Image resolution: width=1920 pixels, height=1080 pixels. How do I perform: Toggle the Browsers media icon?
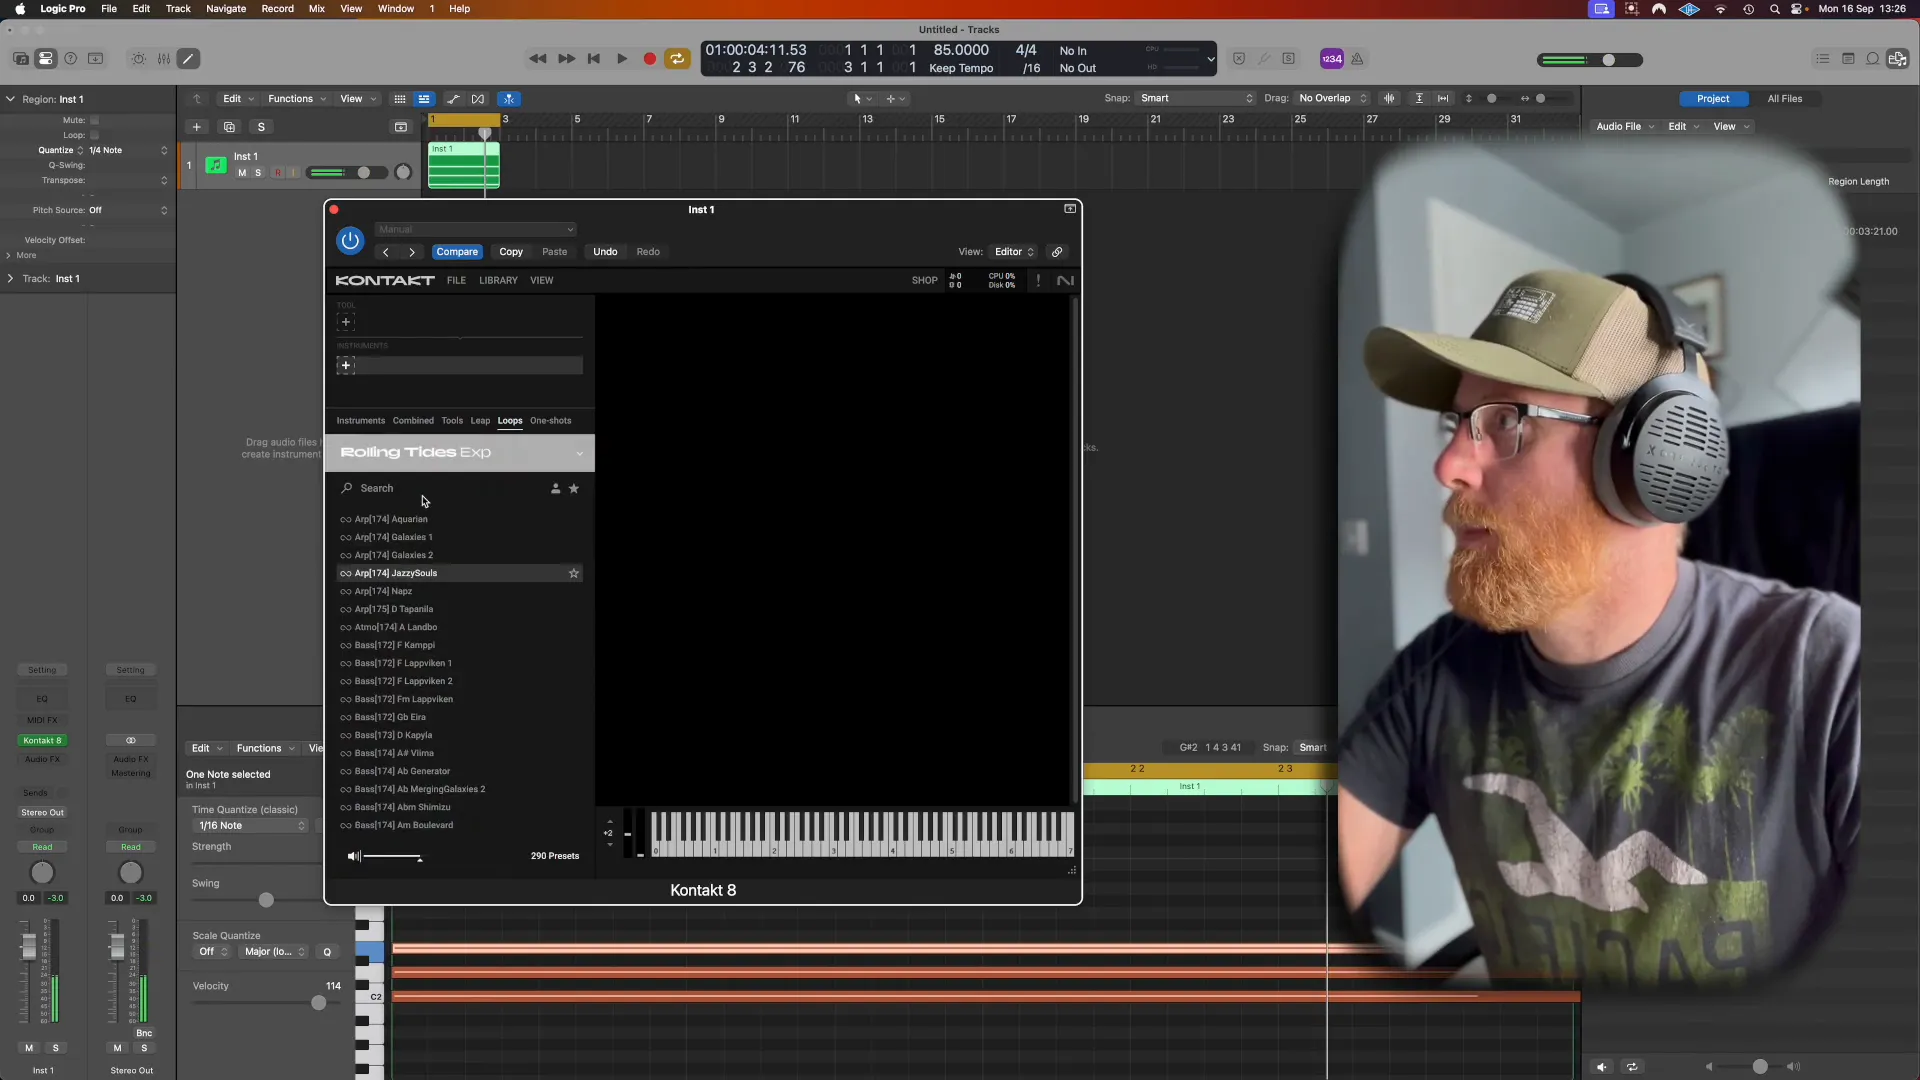click(1897, 59)
